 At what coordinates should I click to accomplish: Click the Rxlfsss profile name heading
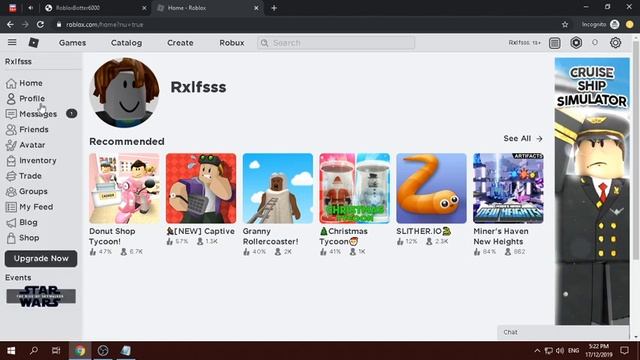tap(198, 87)
